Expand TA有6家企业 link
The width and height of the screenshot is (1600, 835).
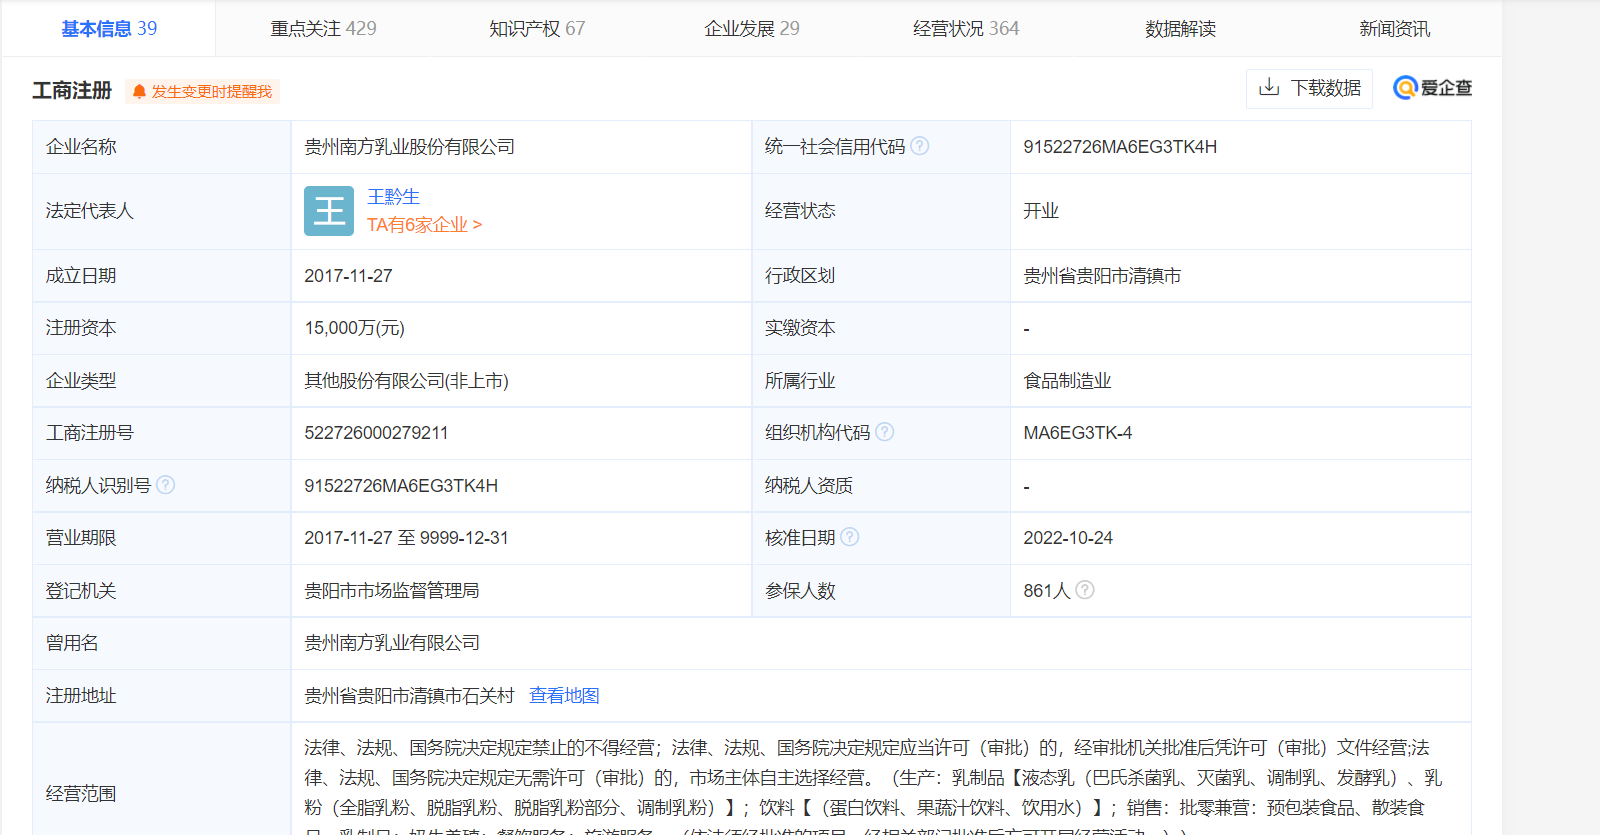(424, 225)
